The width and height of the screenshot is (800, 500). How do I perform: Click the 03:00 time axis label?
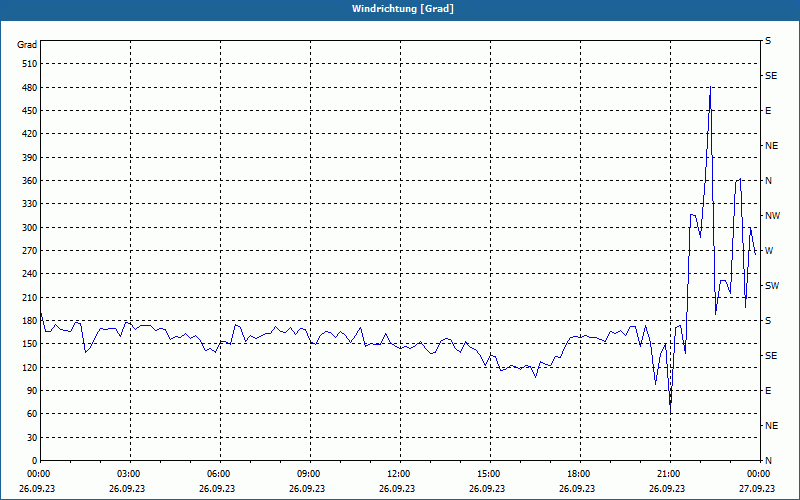(129, 474)
